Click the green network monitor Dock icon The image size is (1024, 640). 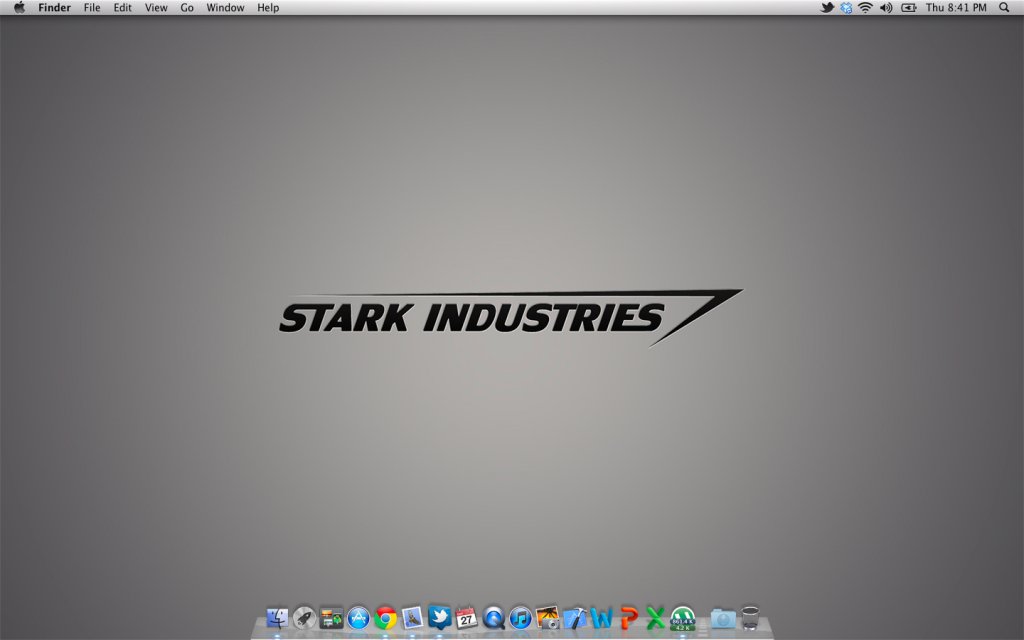pos(682,618)
